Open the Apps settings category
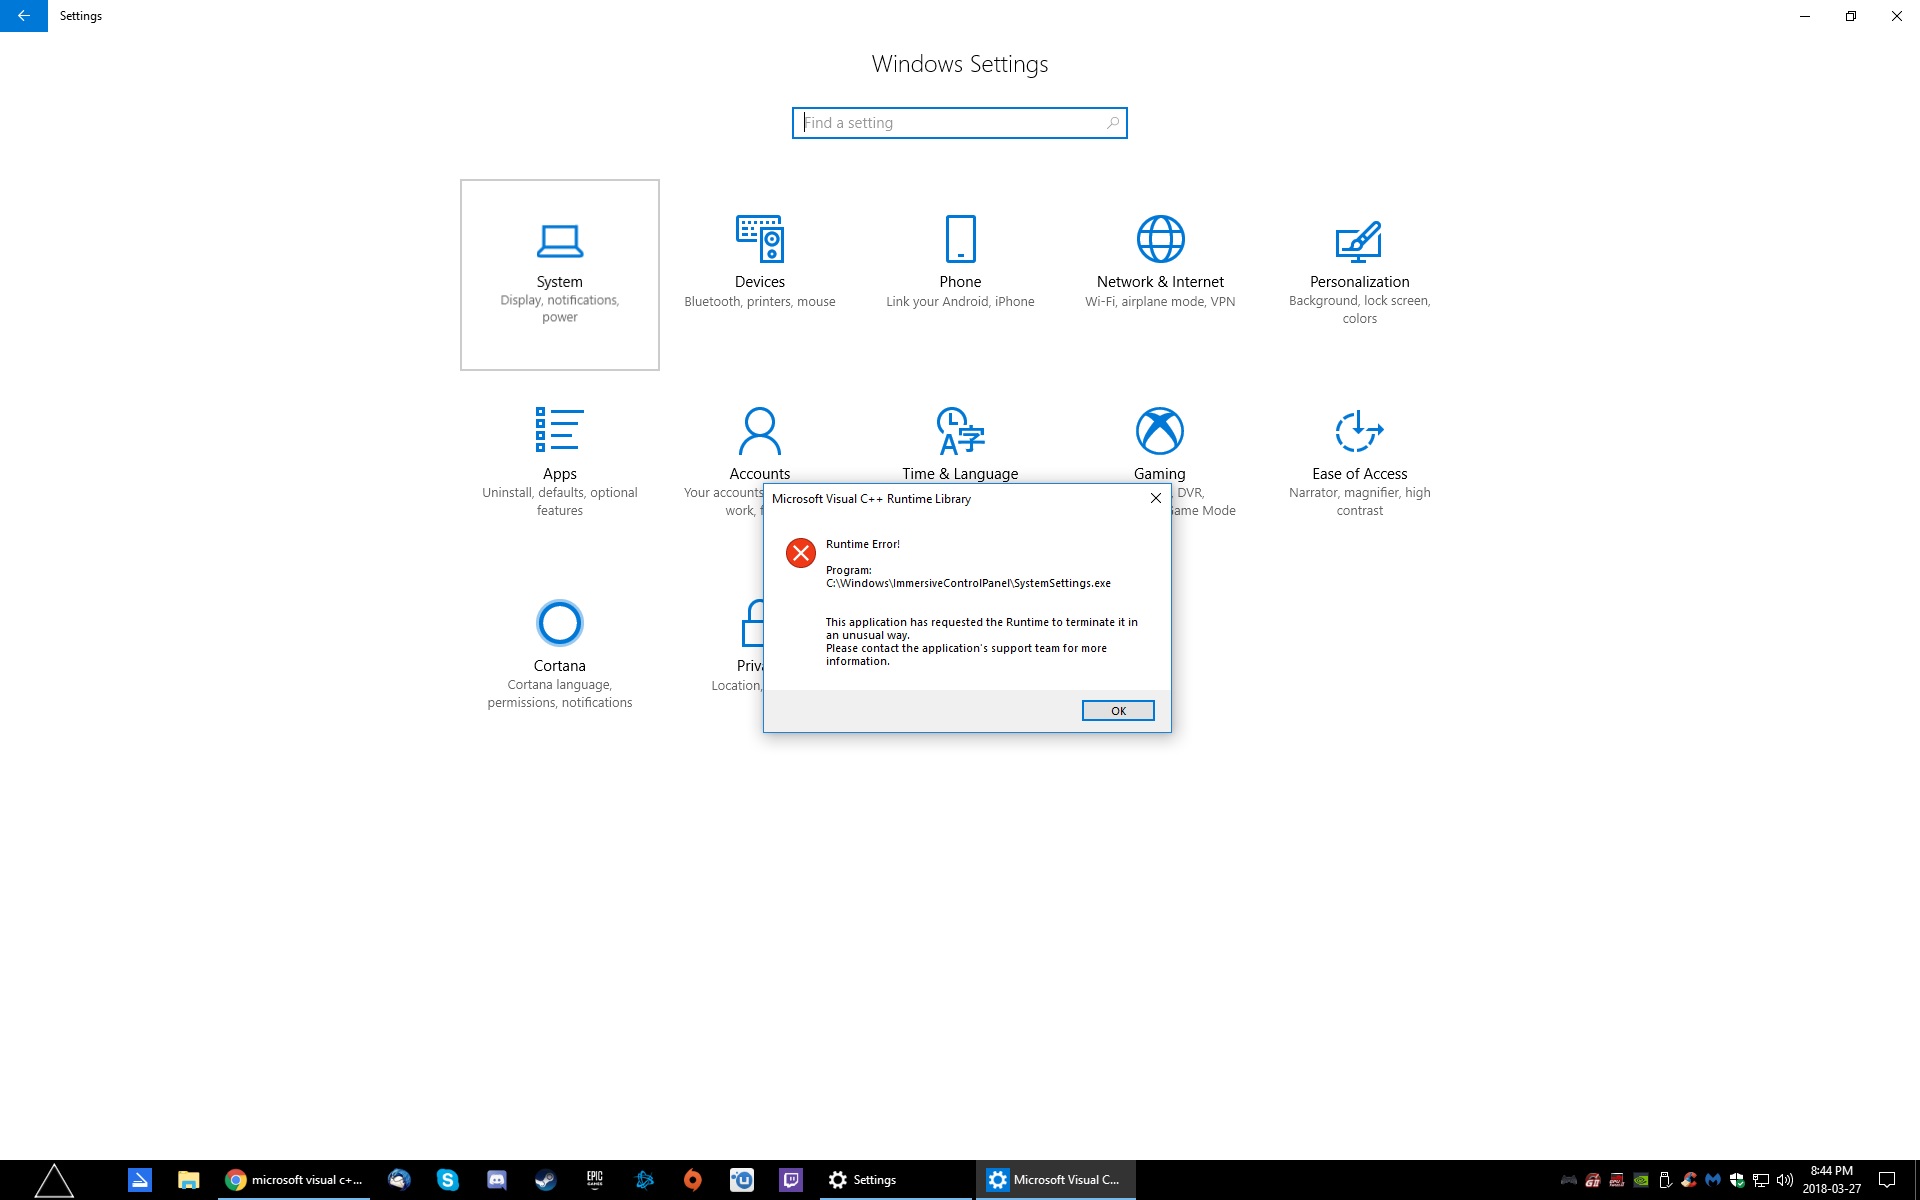The width and height of the screenshot is (1920, 1200). point(559,460)
